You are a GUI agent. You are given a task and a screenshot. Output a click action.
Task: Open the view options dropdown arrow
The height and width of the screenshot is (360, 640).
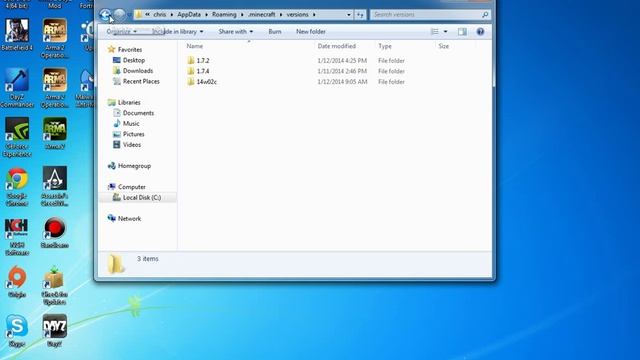(x=445, y=31)
